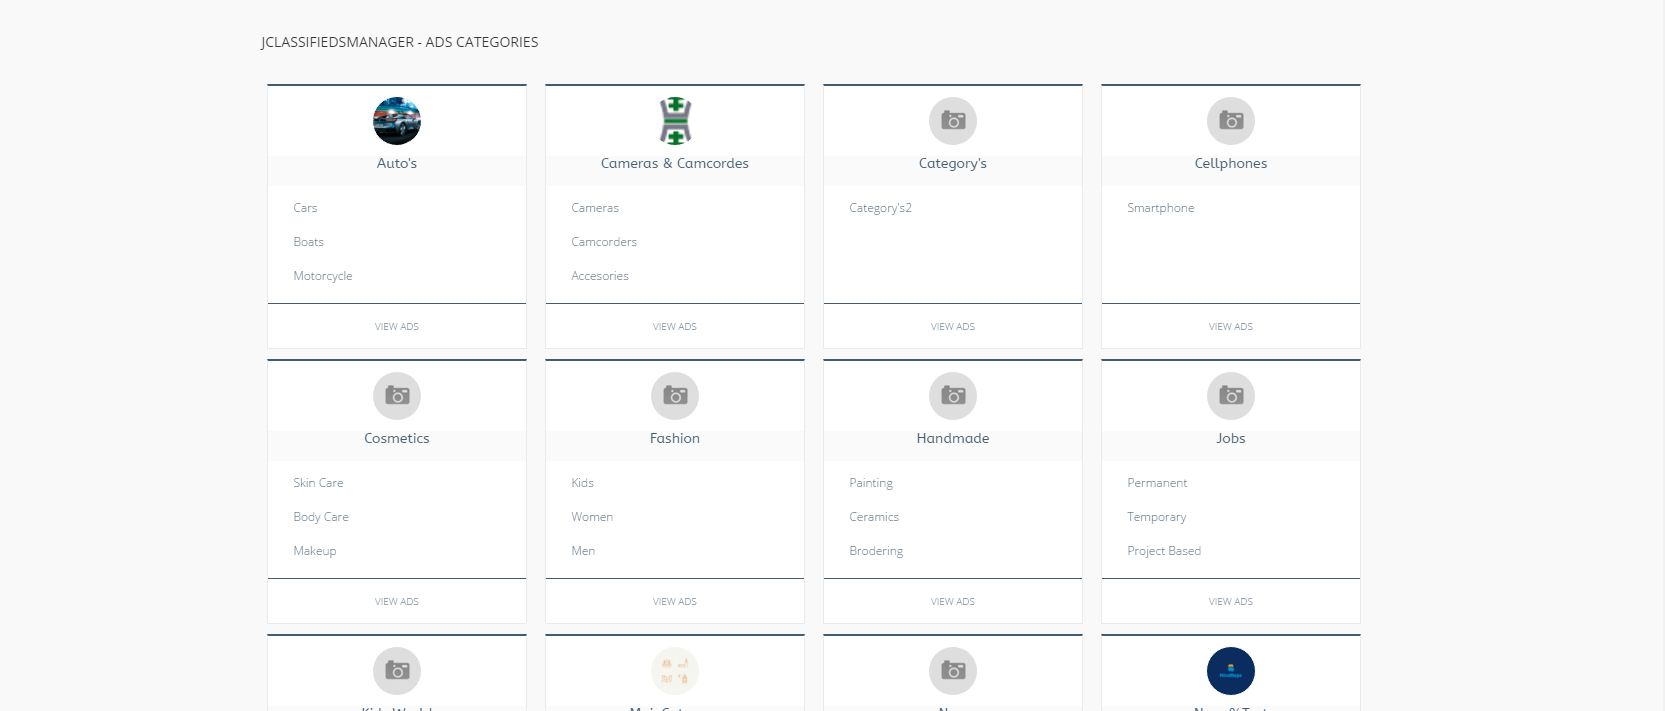
Task: Open the Motorcycle subcategory
Action: tap(322, 276)
